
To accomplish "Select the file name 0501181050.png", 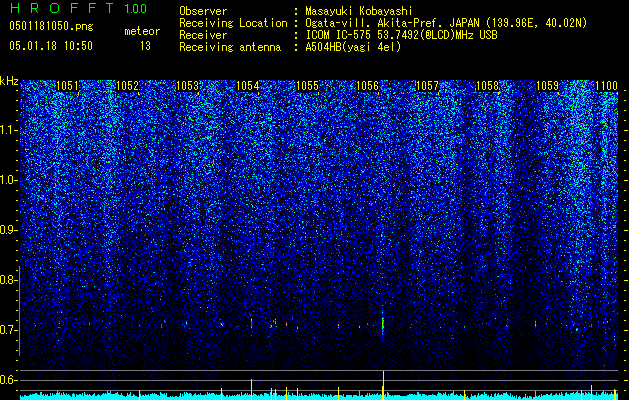I will [51, 27].
